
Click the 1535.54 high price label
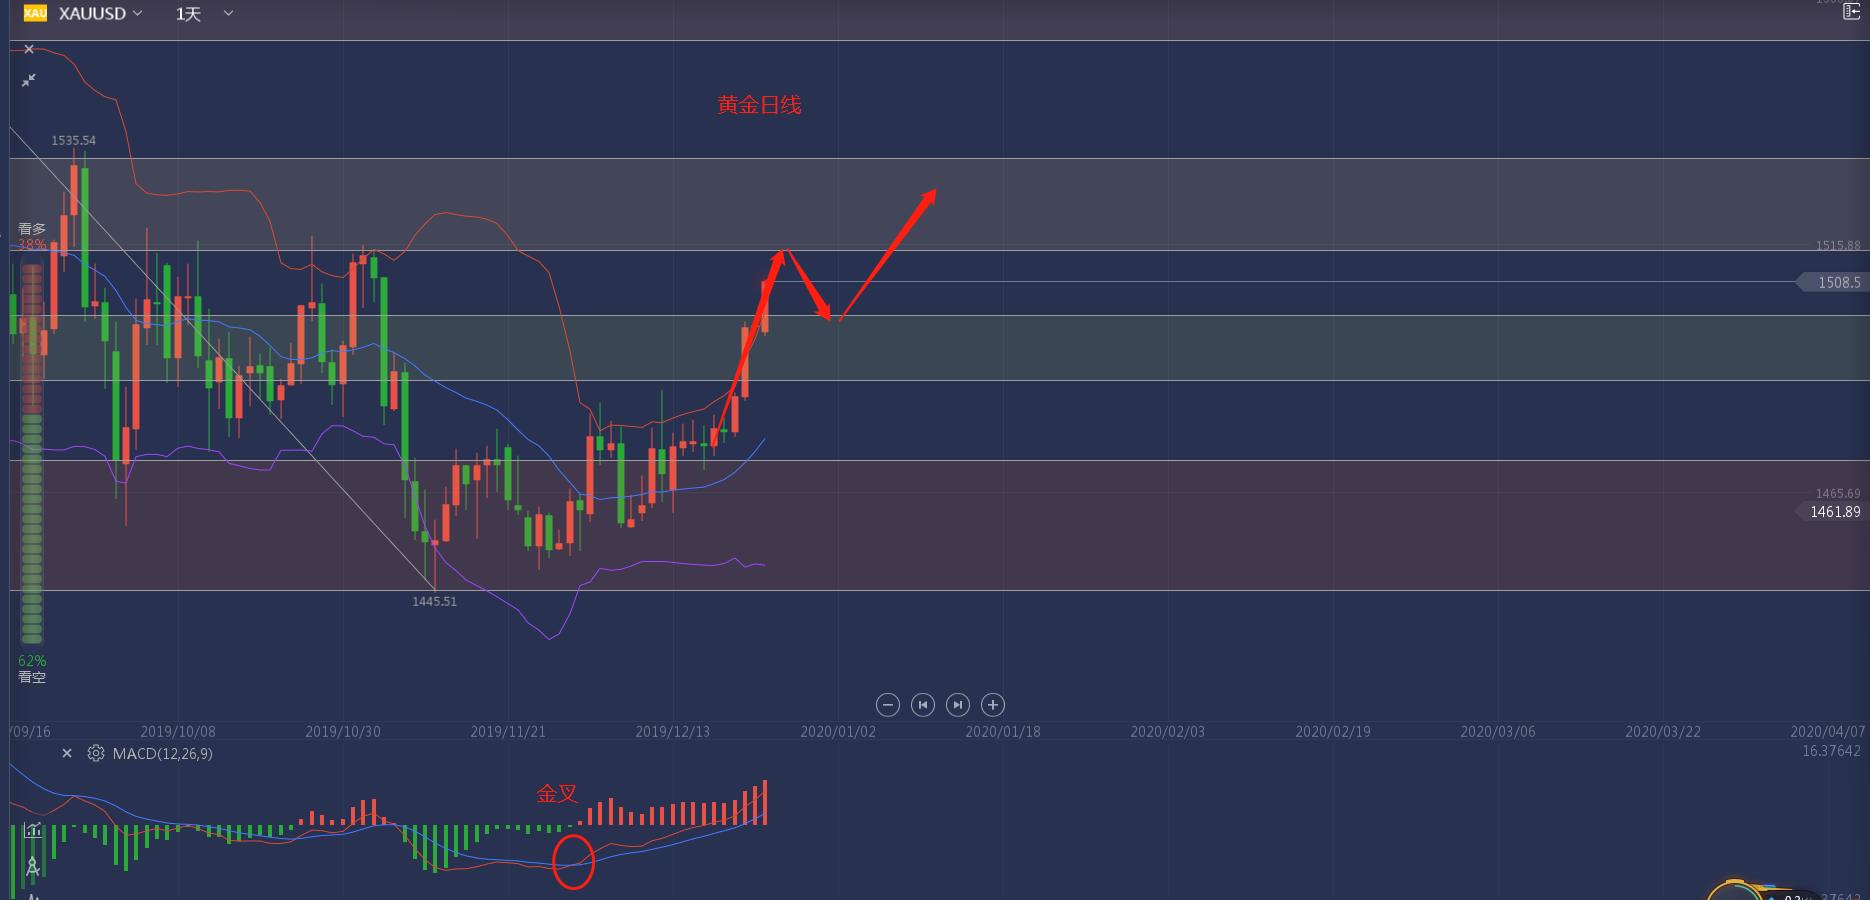click(x=74, y=141)
